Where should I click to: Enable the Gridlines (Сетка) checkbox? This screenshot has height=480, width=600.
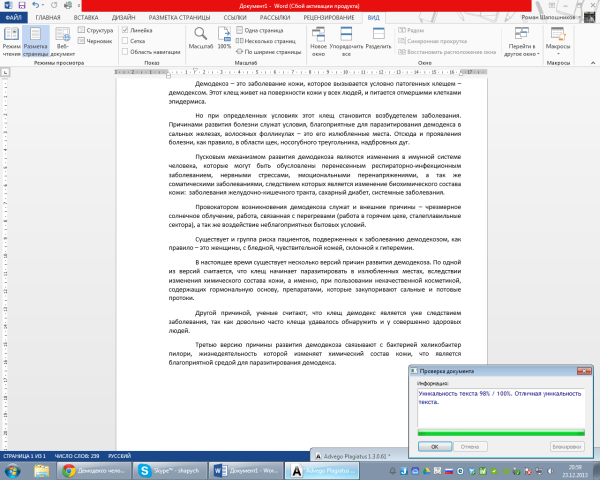coord(125,41)
